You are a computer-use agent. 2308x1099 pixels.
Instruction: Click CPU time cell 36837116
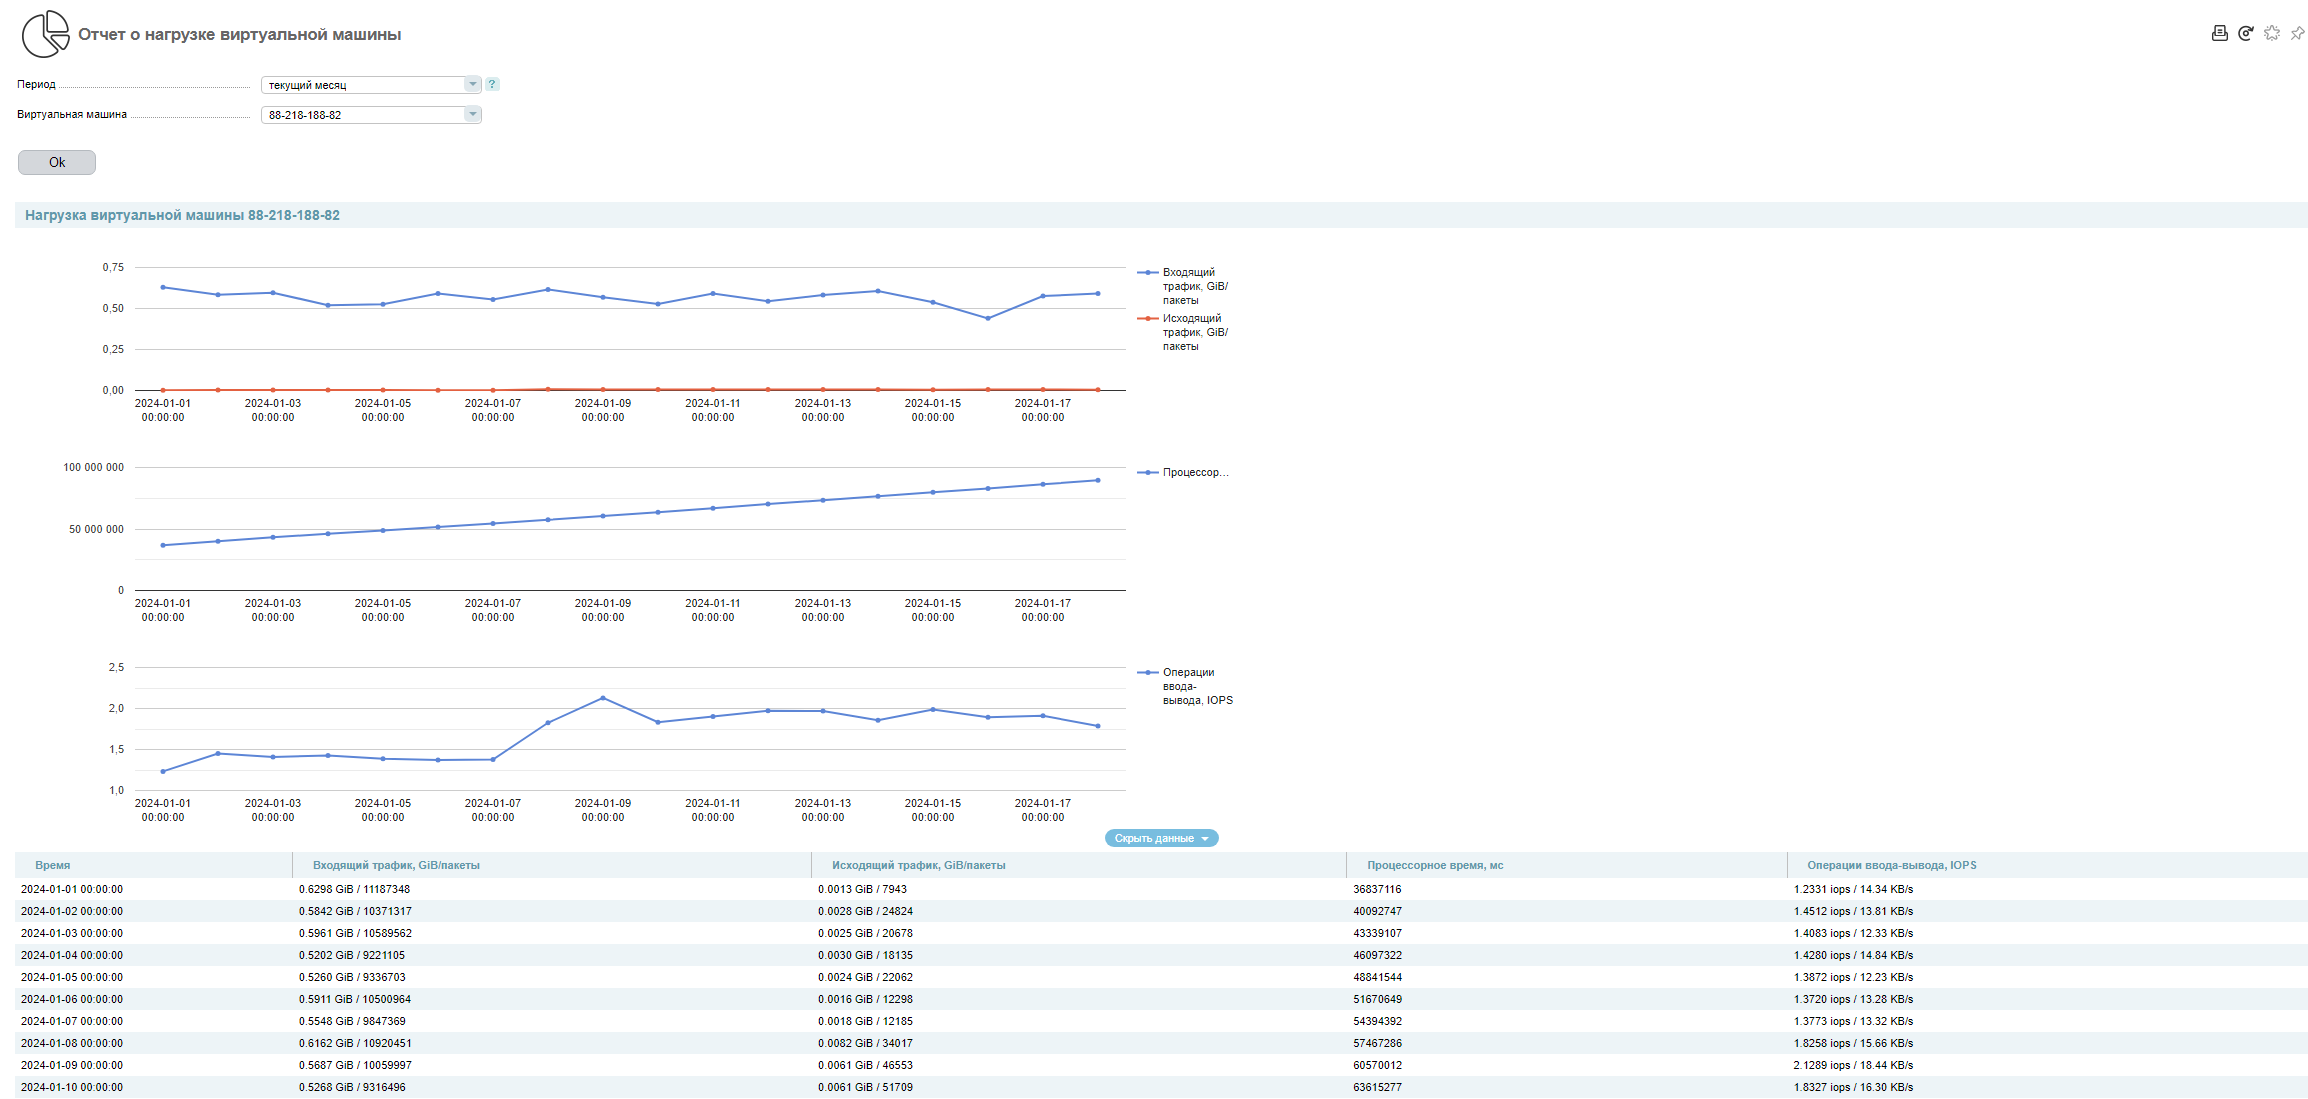[x=1377, y=889]
